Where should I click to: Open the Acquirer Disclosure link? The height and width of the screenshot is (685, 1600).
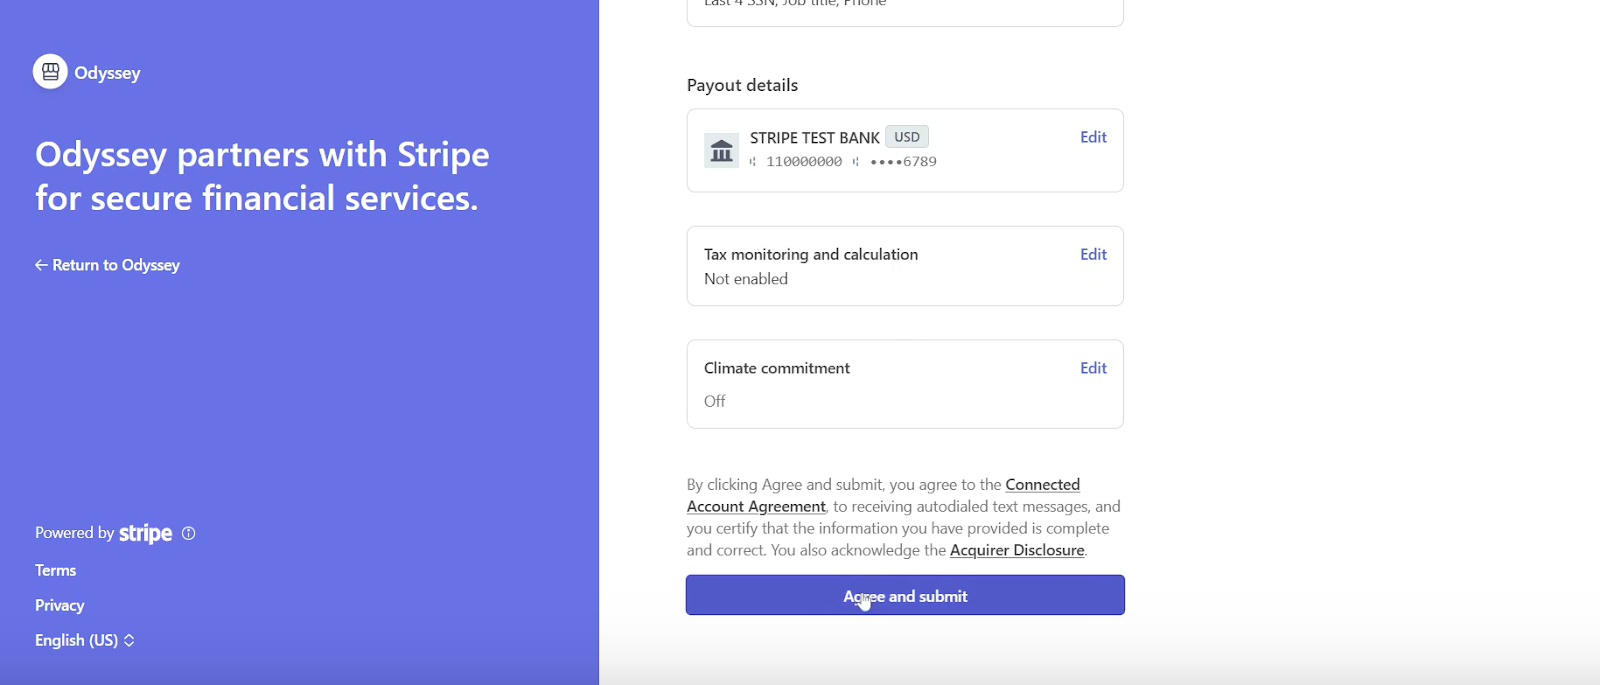pyautogui.click(x=1017, y=550)
